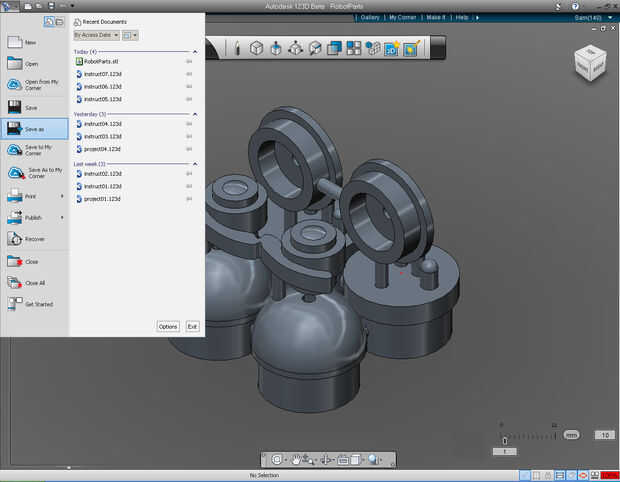Click the Close All icon
Viewport: 620px width, 482px height.
click(x=14, y=283)
